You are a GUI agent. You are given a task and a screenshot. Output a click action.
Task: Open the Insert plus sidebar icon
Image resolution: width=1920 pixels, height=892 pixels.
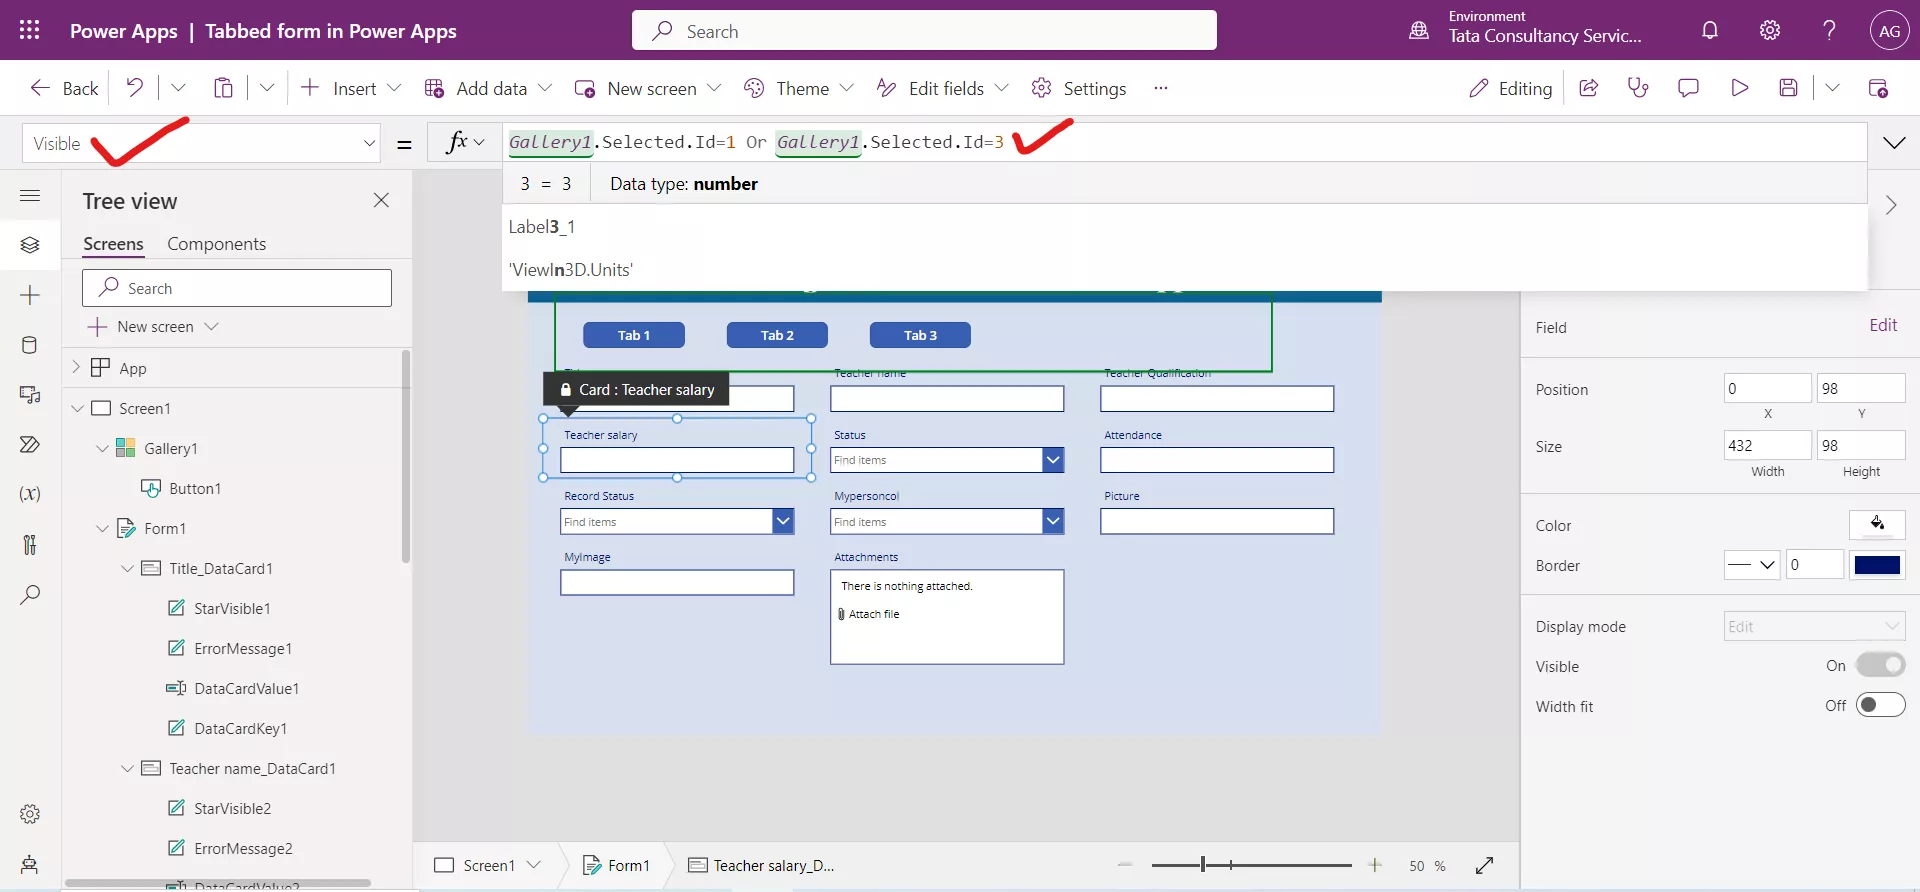[30, 295]
